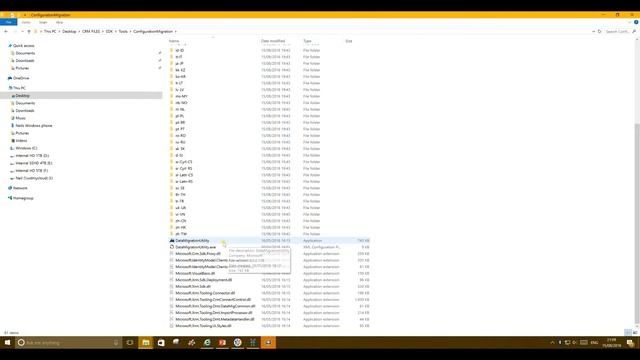Open the sk-SK folder
The width and height of the screenshot is (640, 360).
pos(180,148)
